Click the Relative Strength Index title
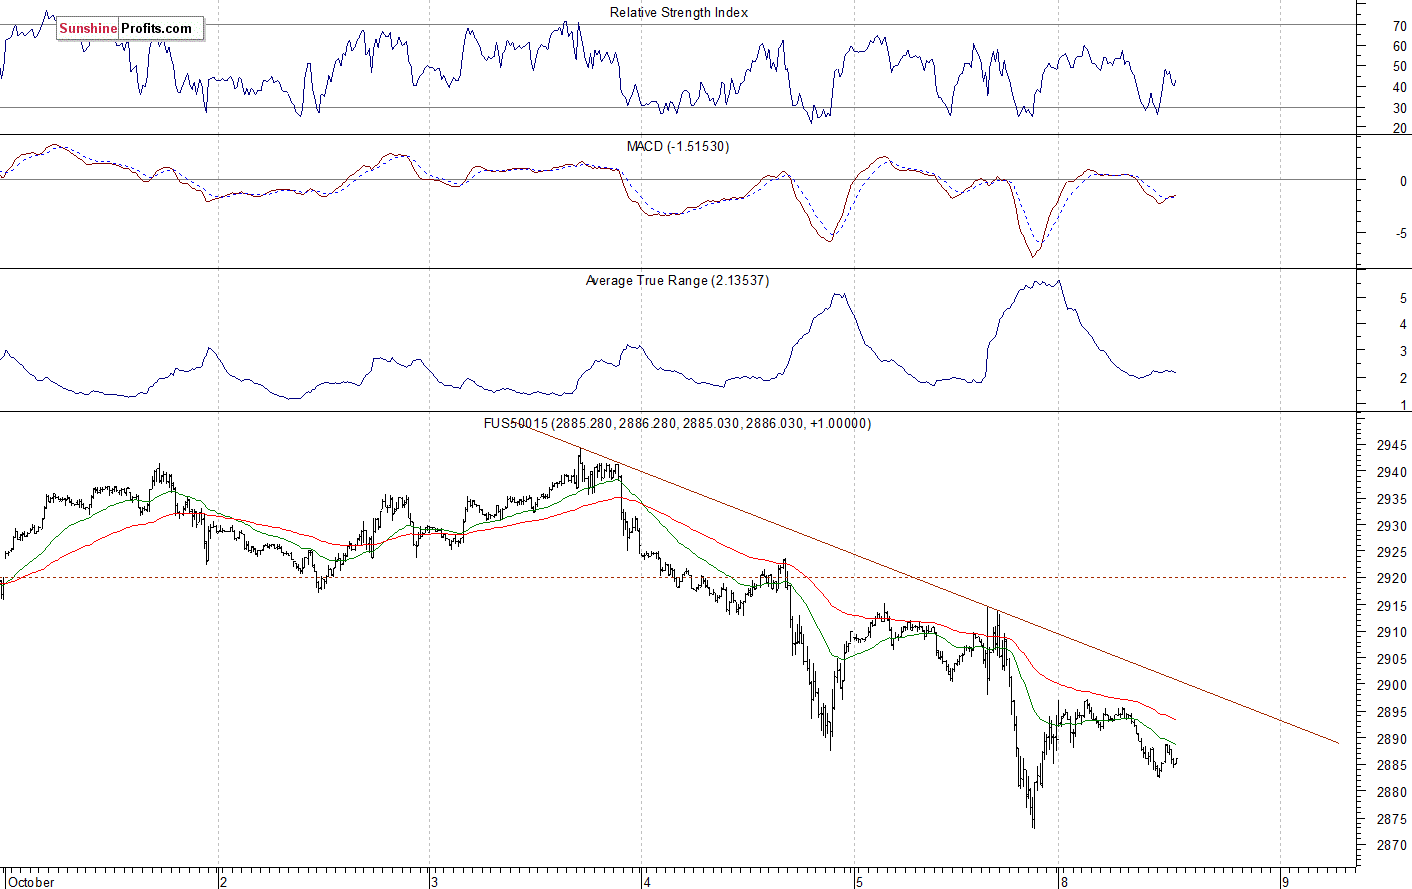This screenshot has width=1412, height=889. 679,12
